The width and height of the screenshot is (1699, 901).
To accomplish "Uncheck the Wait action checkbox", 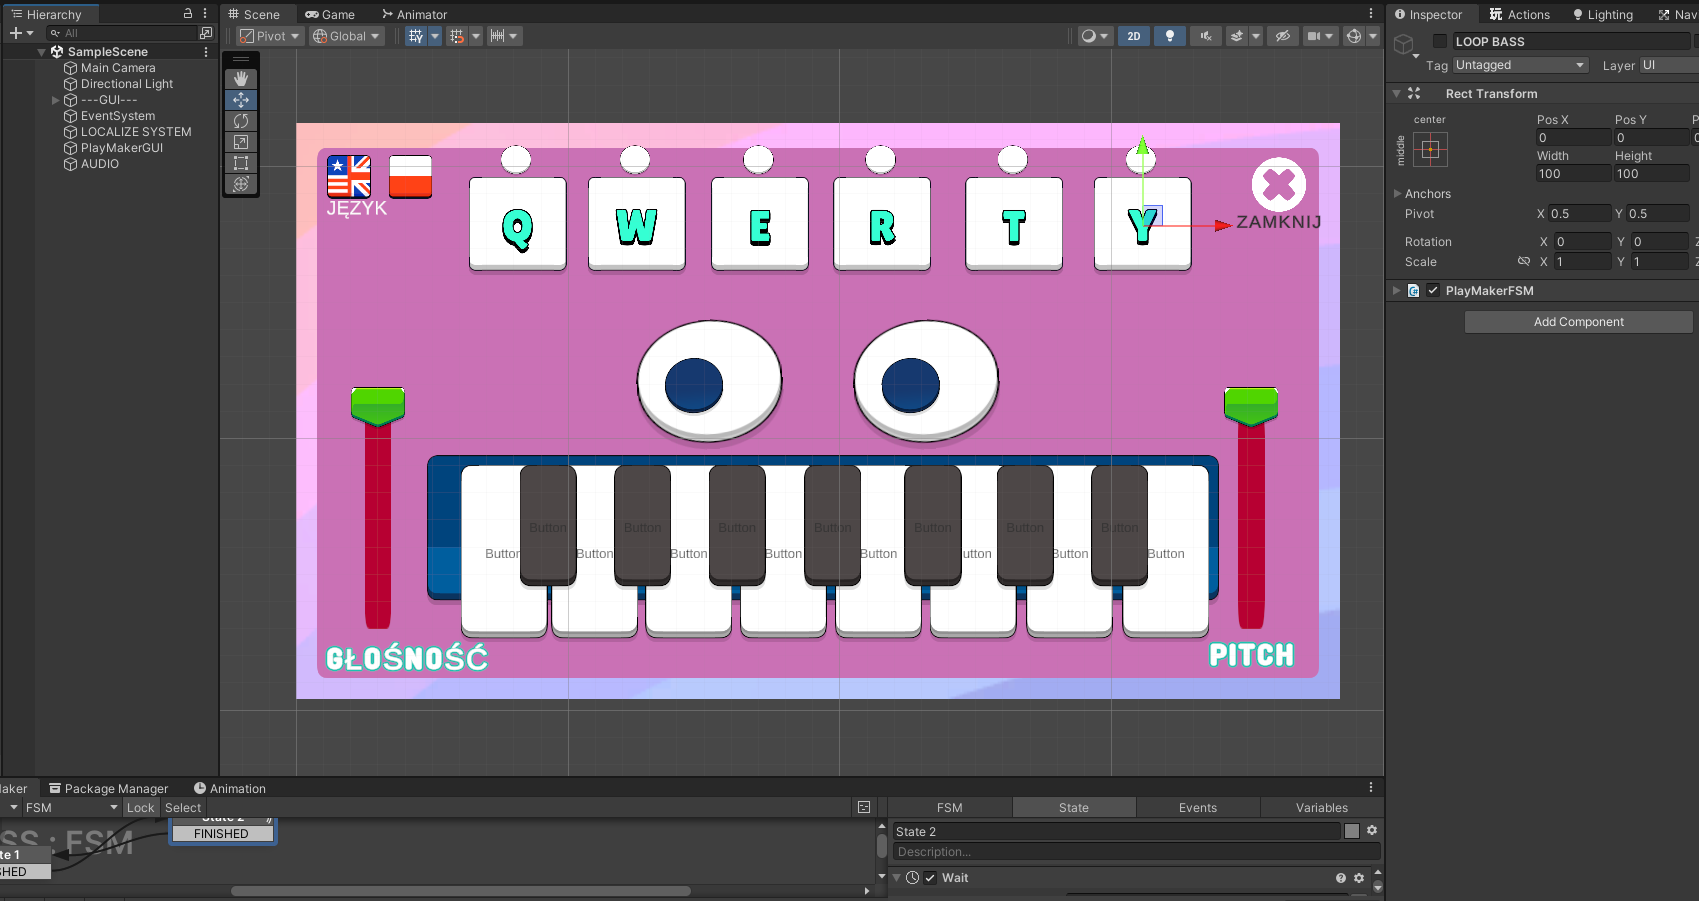I will coord(930,878).
